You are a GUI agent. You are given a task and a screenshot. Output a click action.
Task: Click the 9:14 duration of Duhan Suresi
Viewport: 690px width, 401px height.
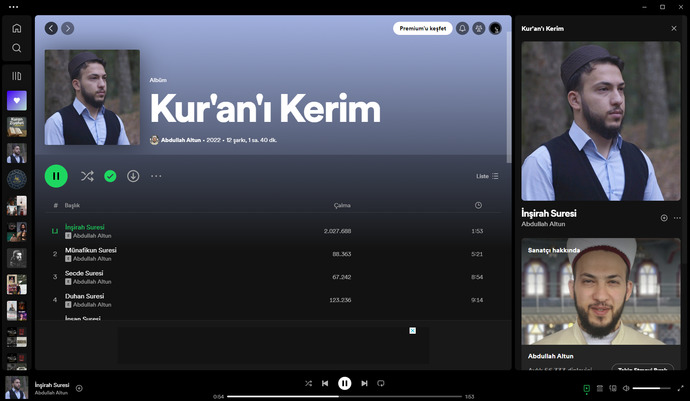point(477,300)
